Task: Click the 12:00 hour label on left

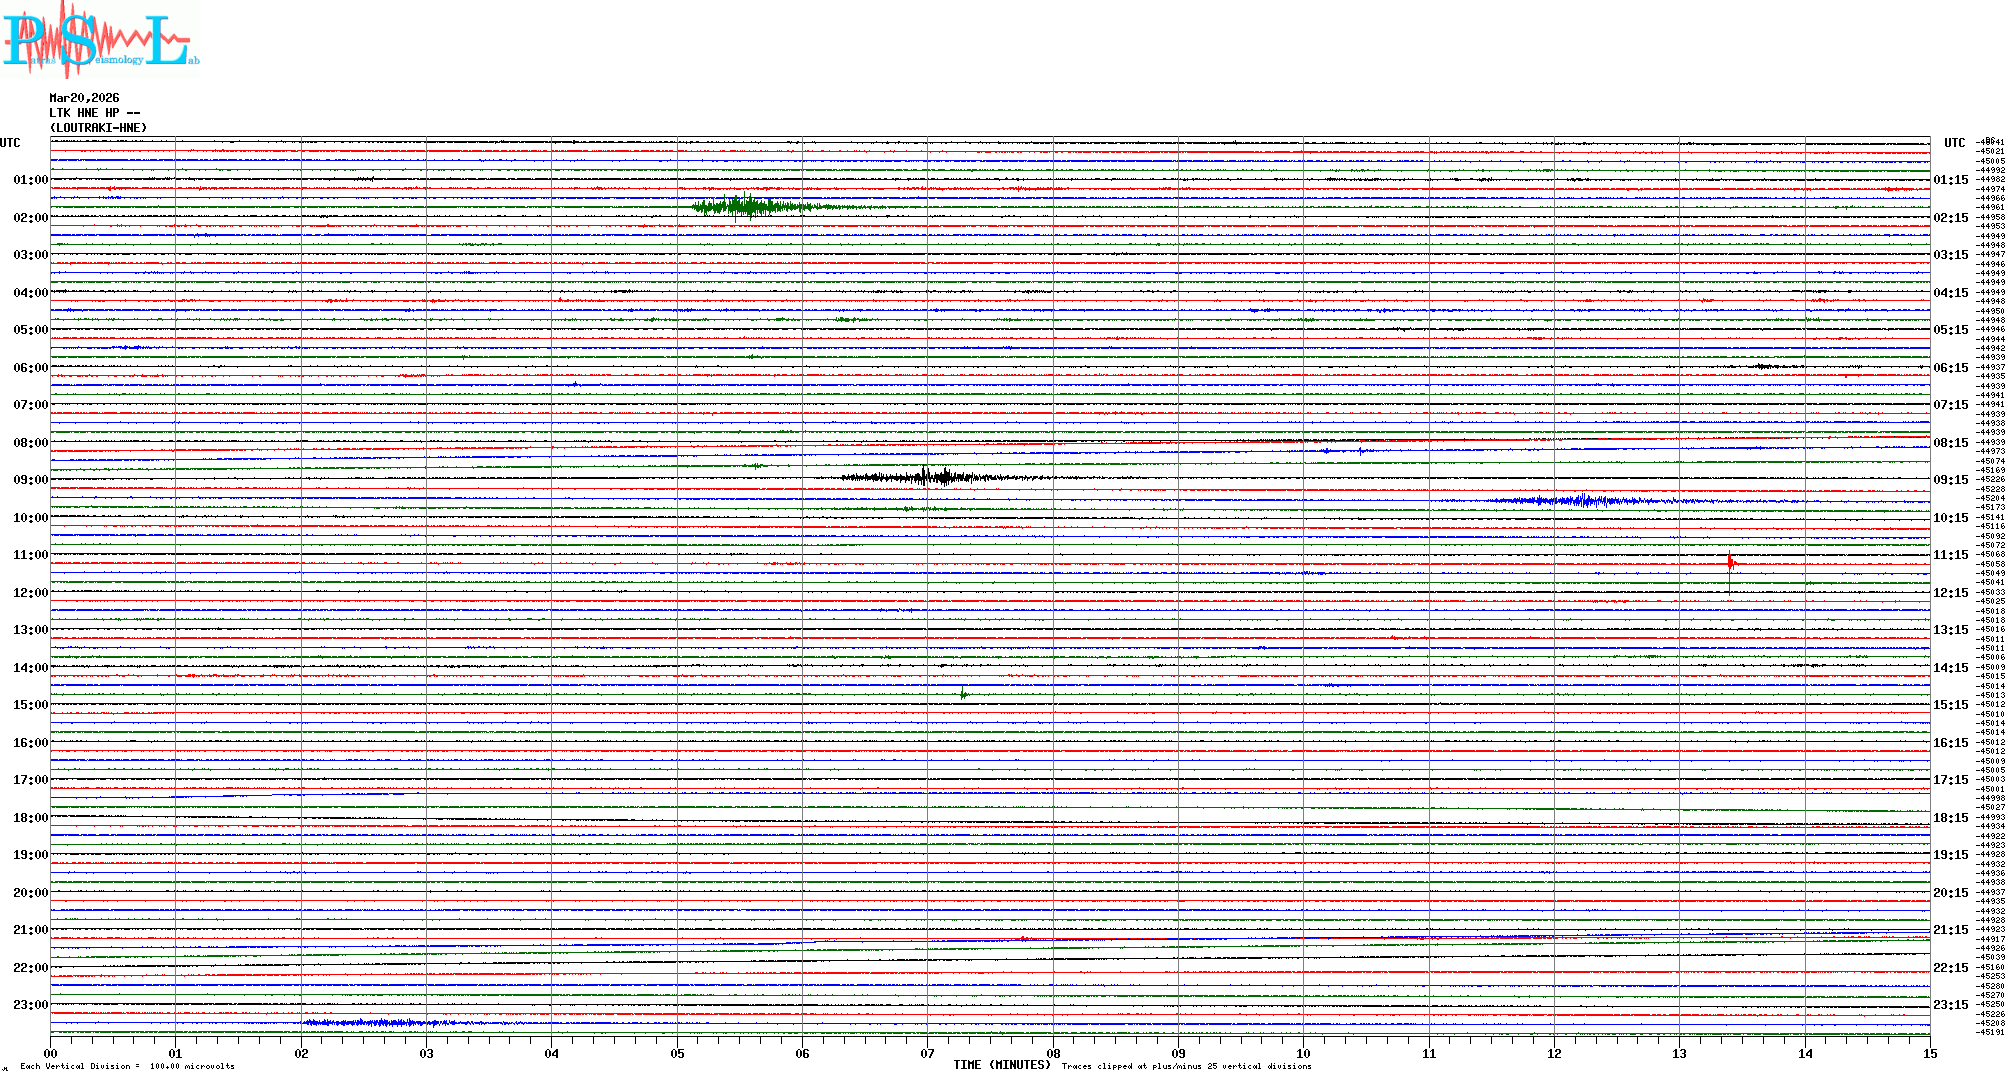Action: [x=30, y=593]
